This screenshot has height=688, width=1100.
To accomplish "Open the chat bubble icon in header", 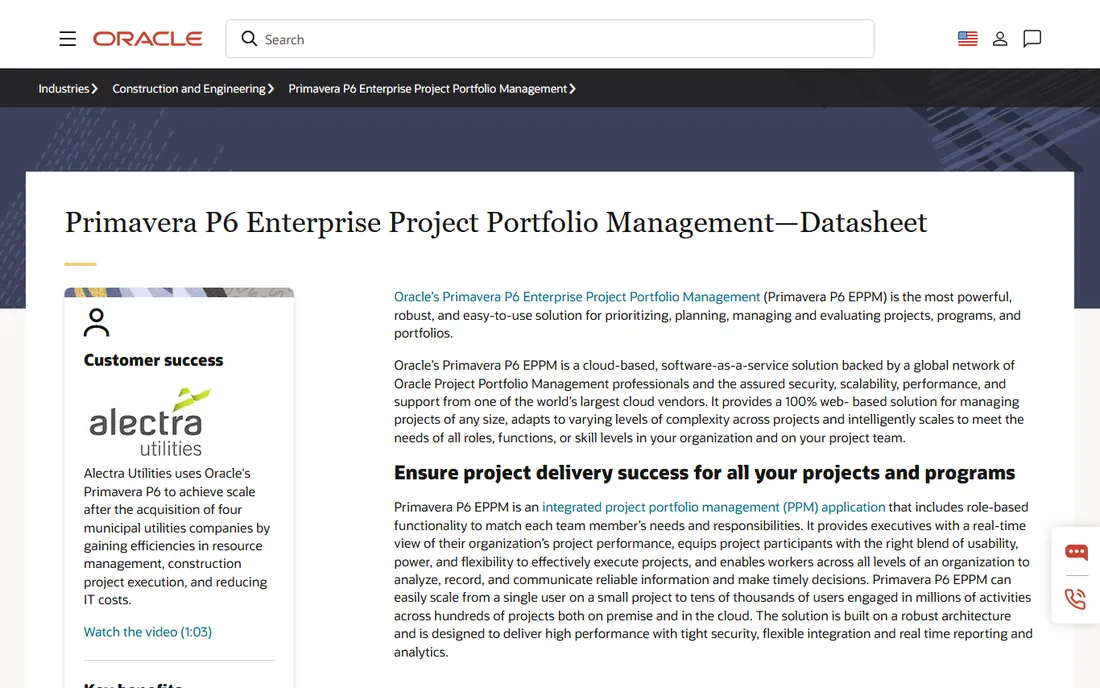I will click(1032, 39).
